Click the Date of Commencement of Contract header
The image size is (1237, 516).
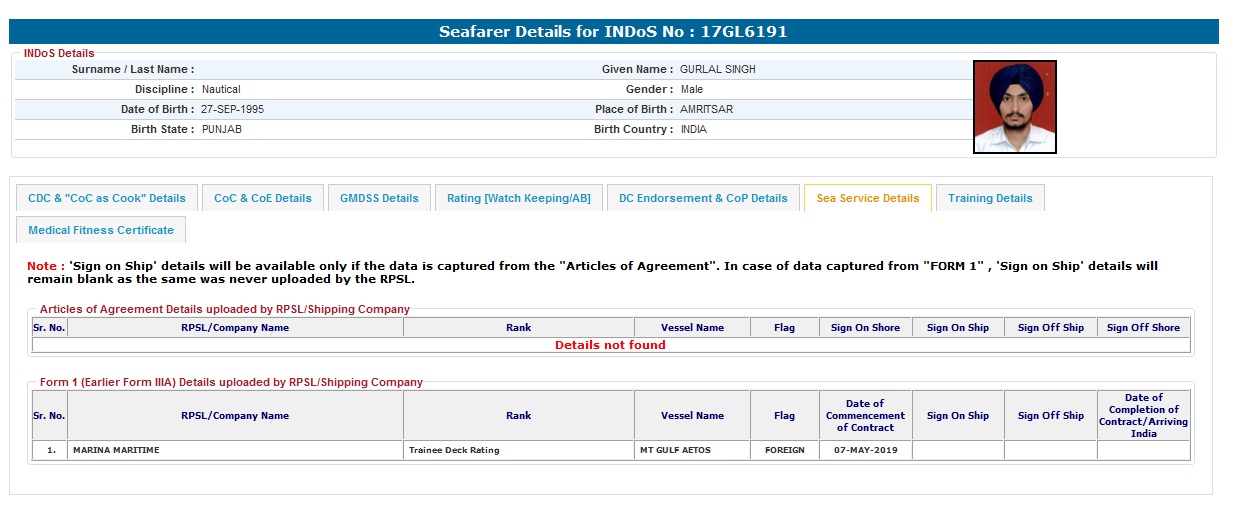[865, 415]
